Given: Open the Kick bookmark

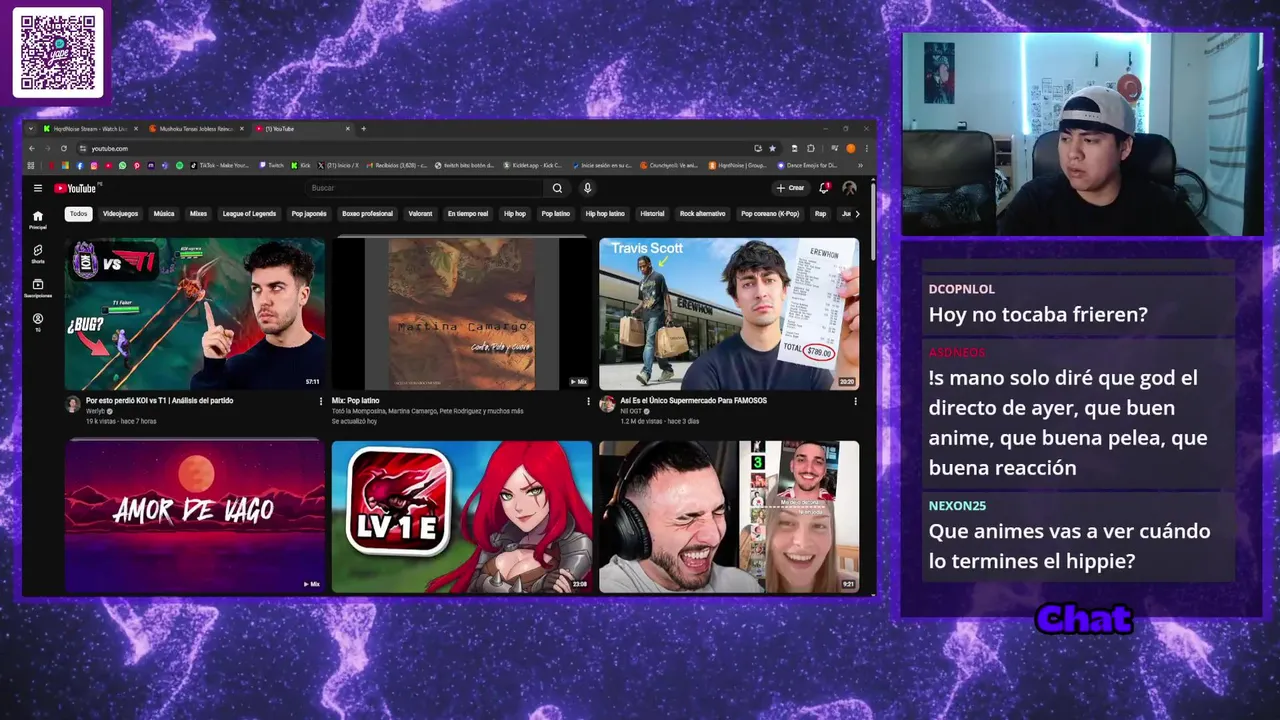Looking at the screenshot, I should point(301,165).
